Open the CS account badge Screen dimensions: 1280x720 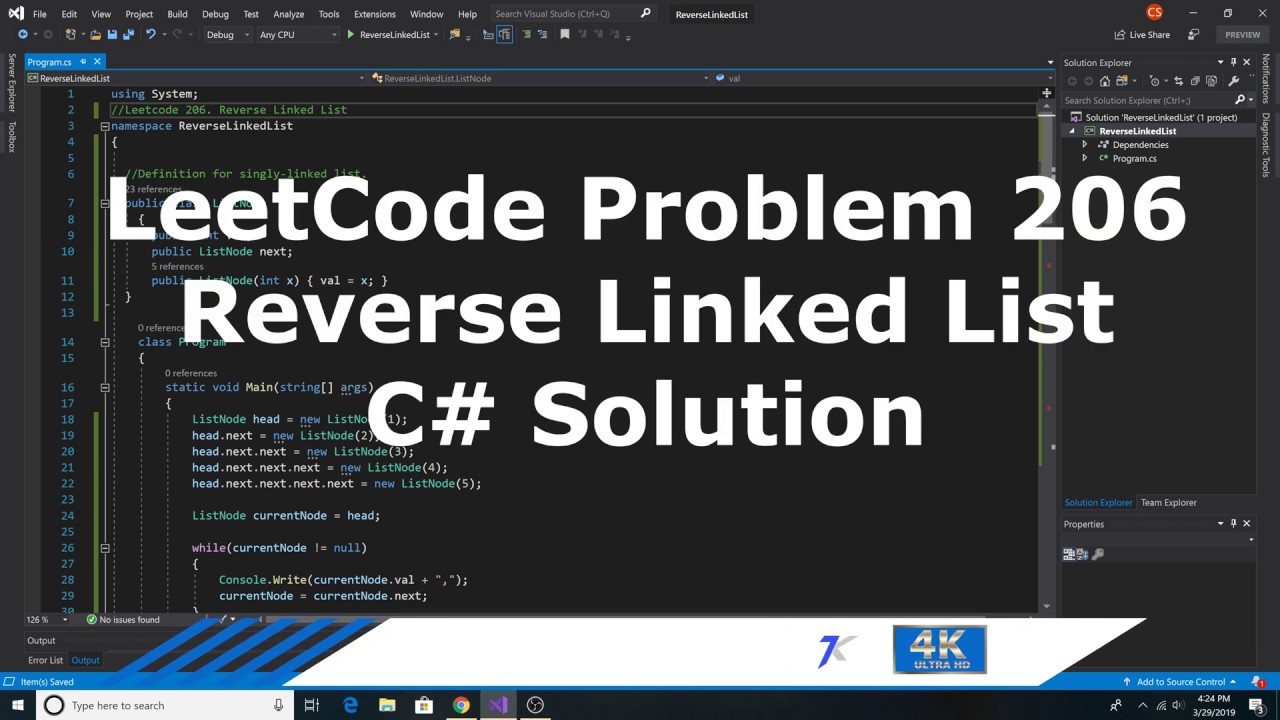coord(1155,12)
